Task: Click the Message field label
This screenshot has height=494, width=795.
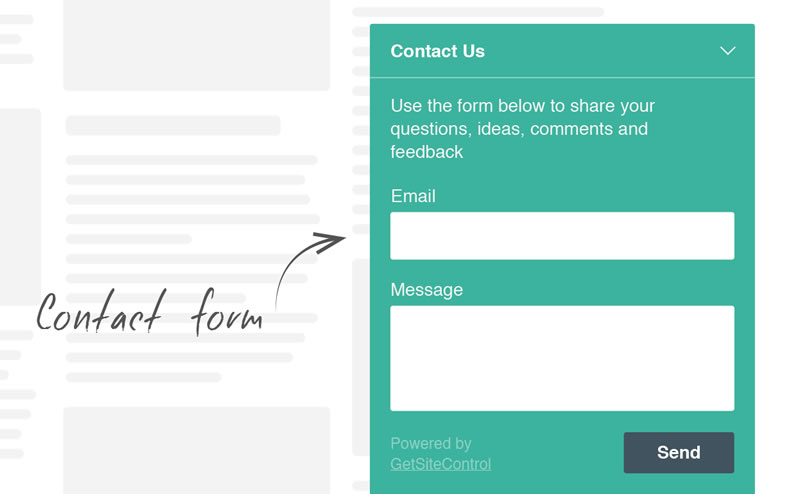Action: point(426,290)
